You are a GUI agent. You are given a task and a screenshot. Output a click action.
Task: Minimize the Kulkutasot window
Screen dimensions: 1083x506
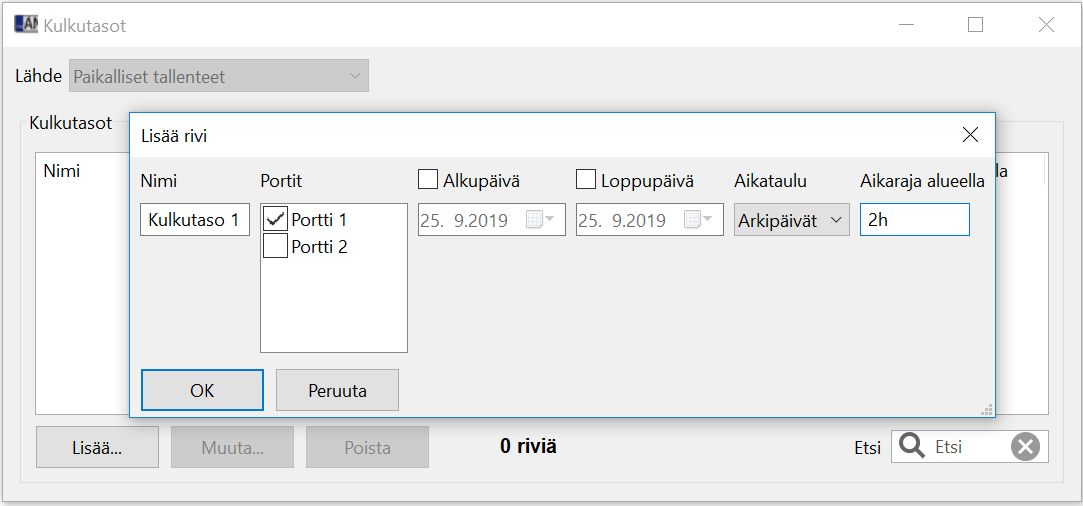click(907, 25)
